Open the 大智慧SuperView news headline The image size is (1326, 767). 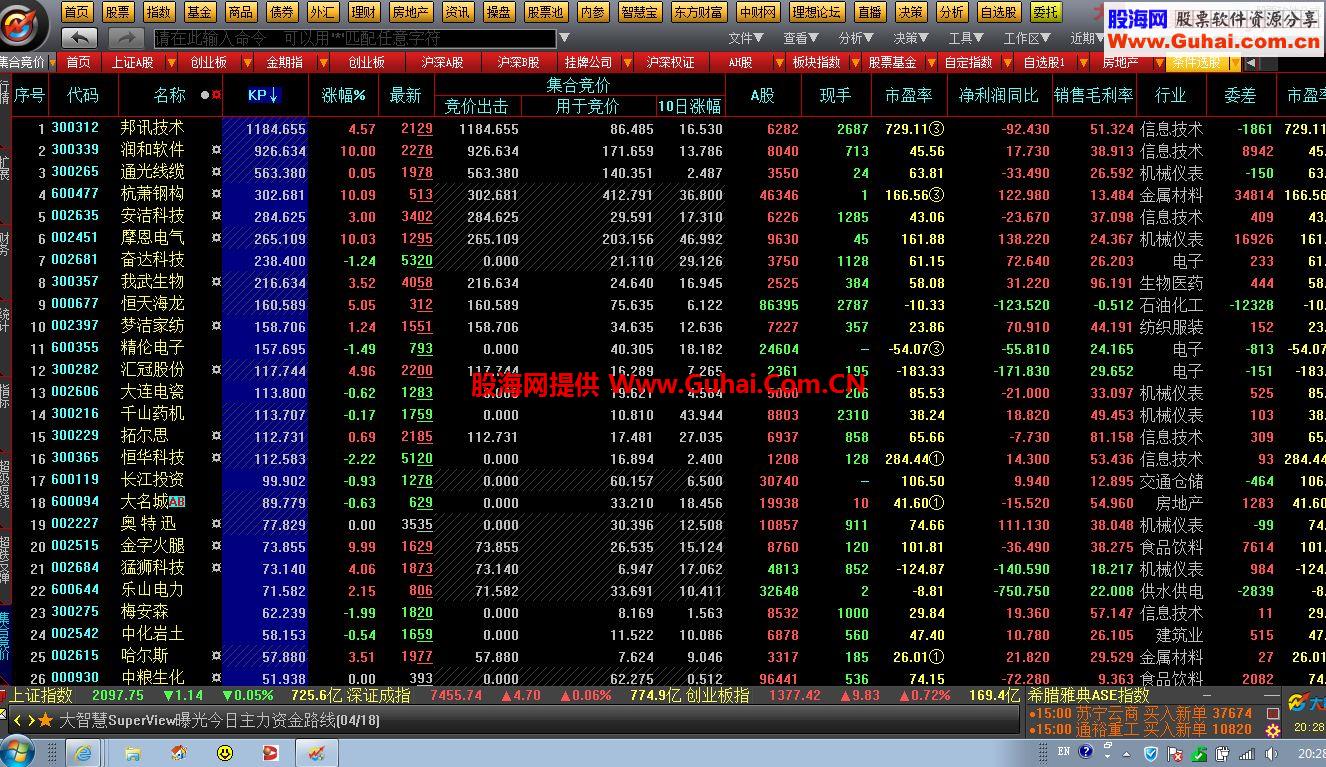coord(219,720)
